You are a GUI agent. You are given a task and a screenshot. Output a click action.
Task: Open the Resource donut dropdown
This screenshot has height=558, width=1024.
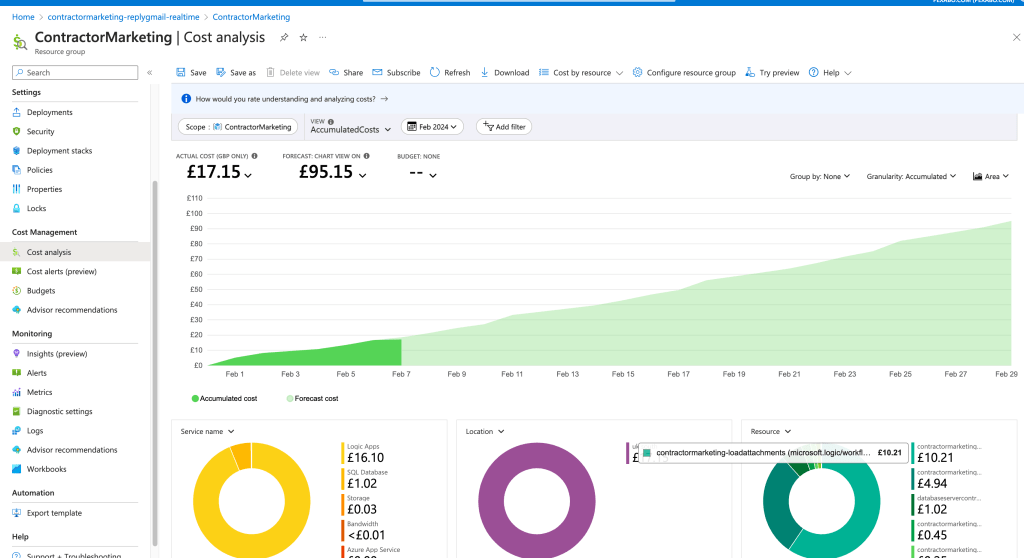tap(771, 431)
